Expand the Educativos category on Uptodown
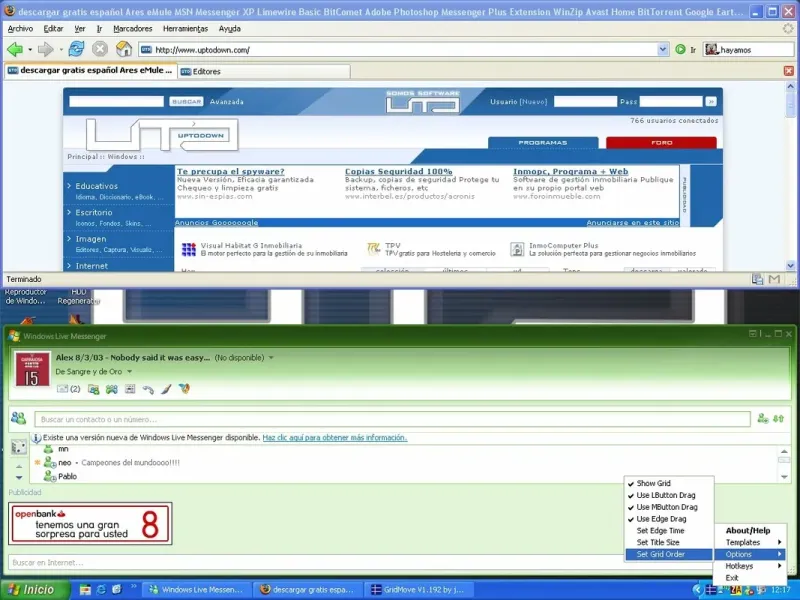Viewport: 800px width, 600px height. 96,186
